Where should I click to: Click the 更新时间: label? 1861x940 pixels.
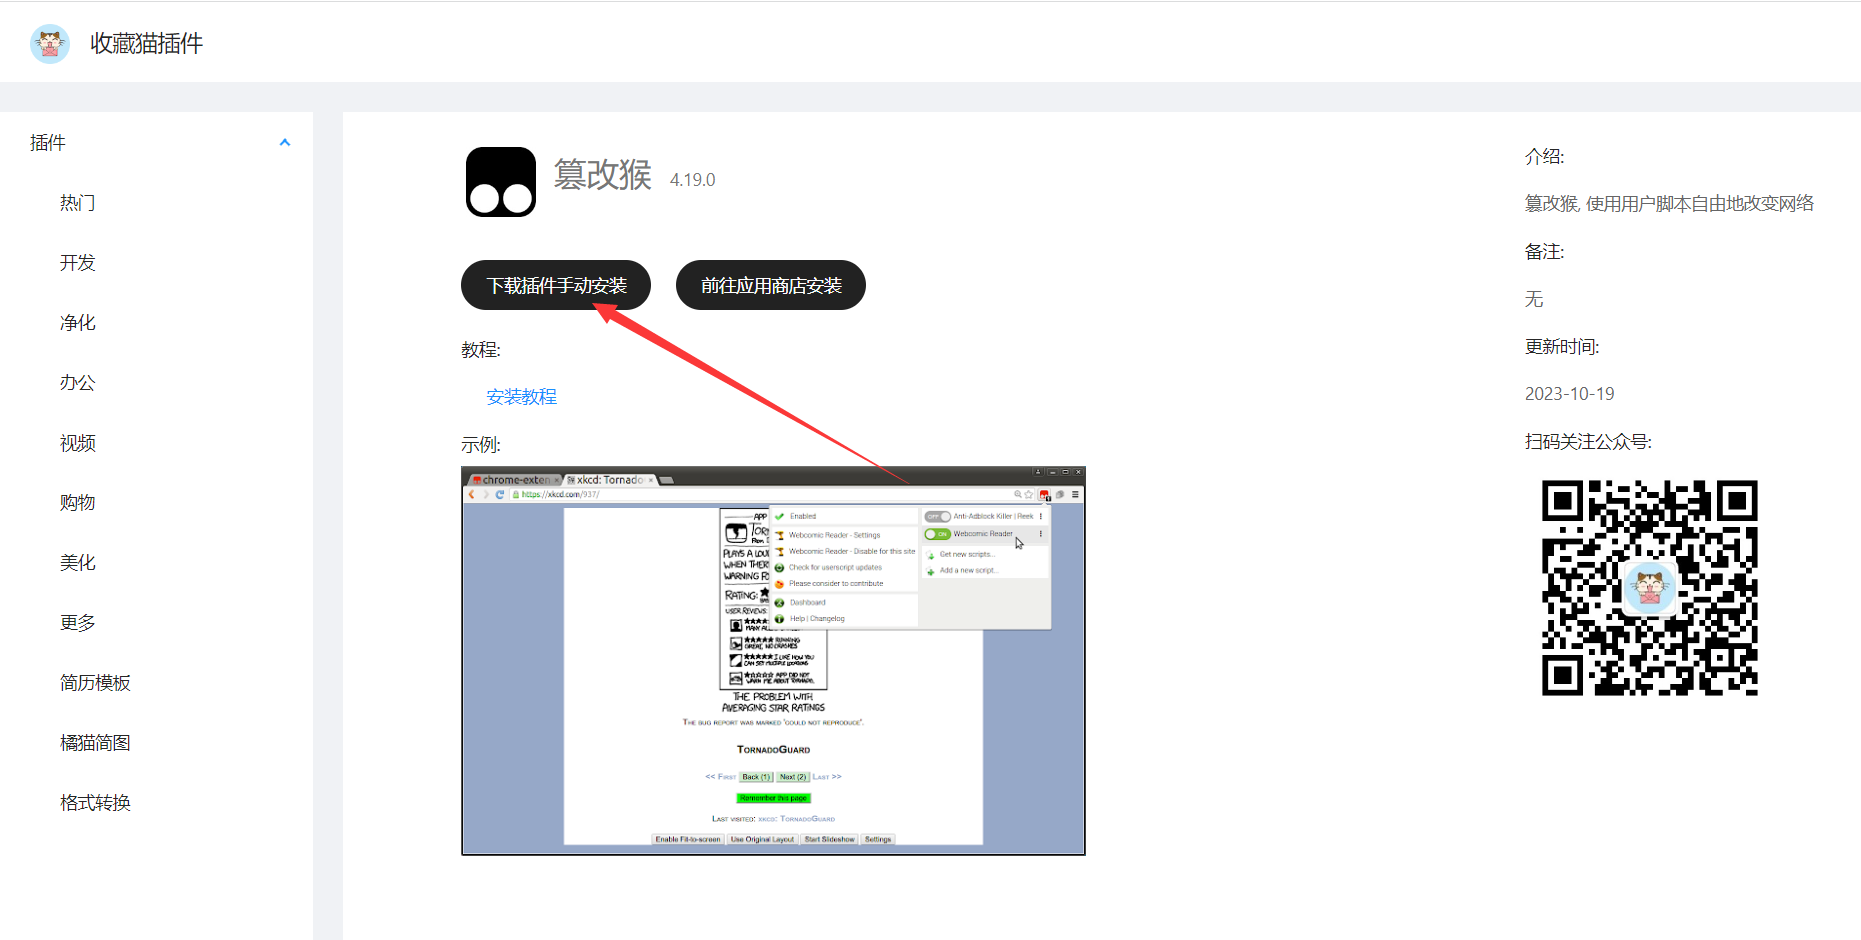pos(1562,347)
